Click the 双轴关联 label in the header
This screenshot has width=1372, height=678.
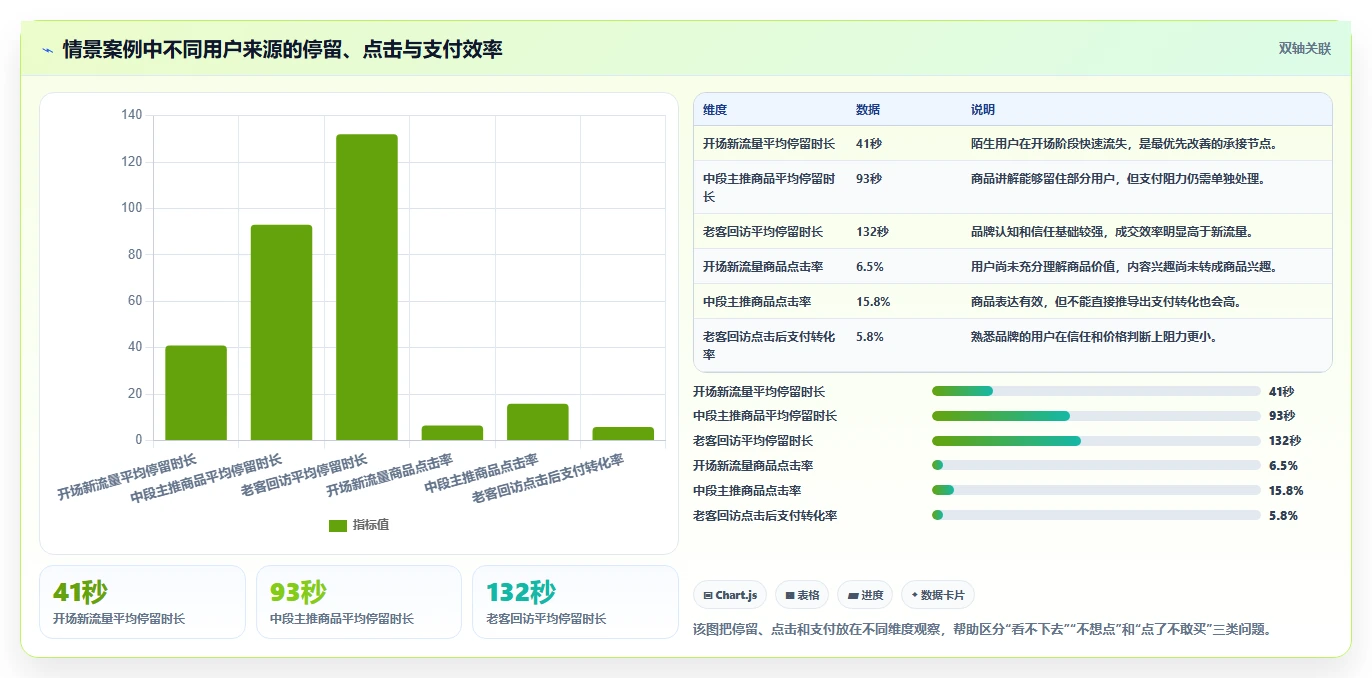coord(1304,48)
